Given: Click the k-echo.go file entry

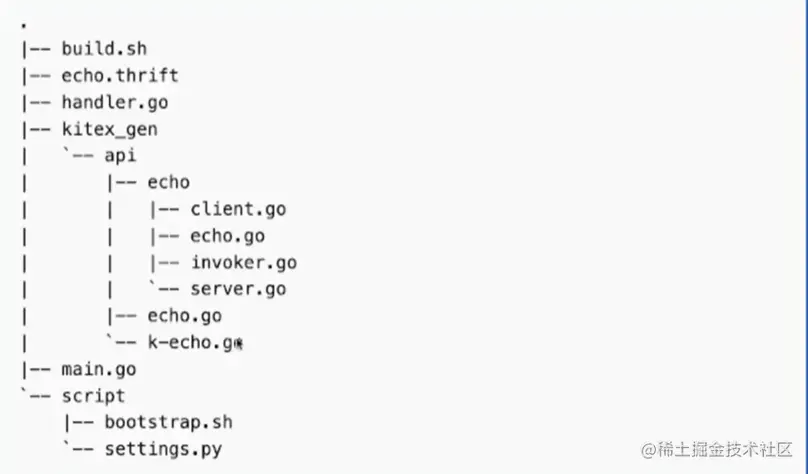Looking at the screenshot, I should click(x=195, y=342).
